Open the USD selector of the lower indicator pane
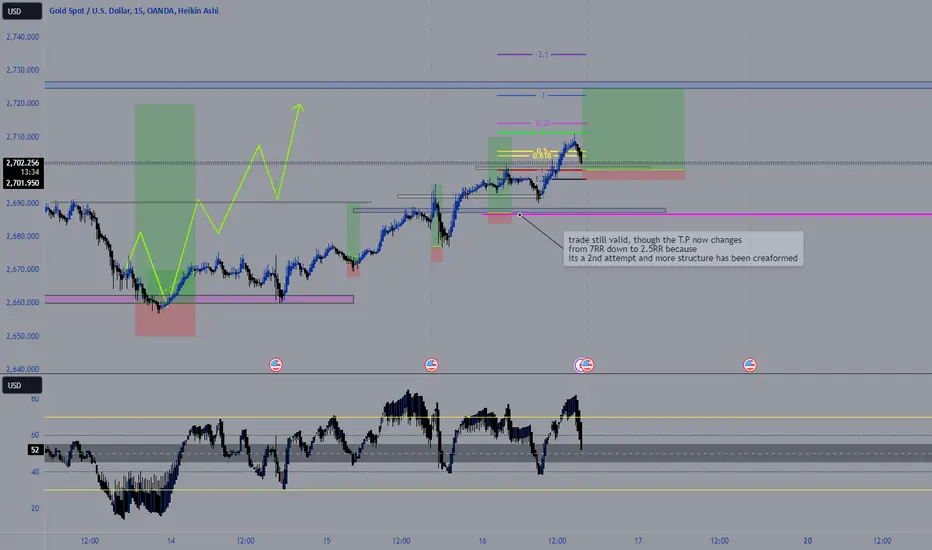 21,385
